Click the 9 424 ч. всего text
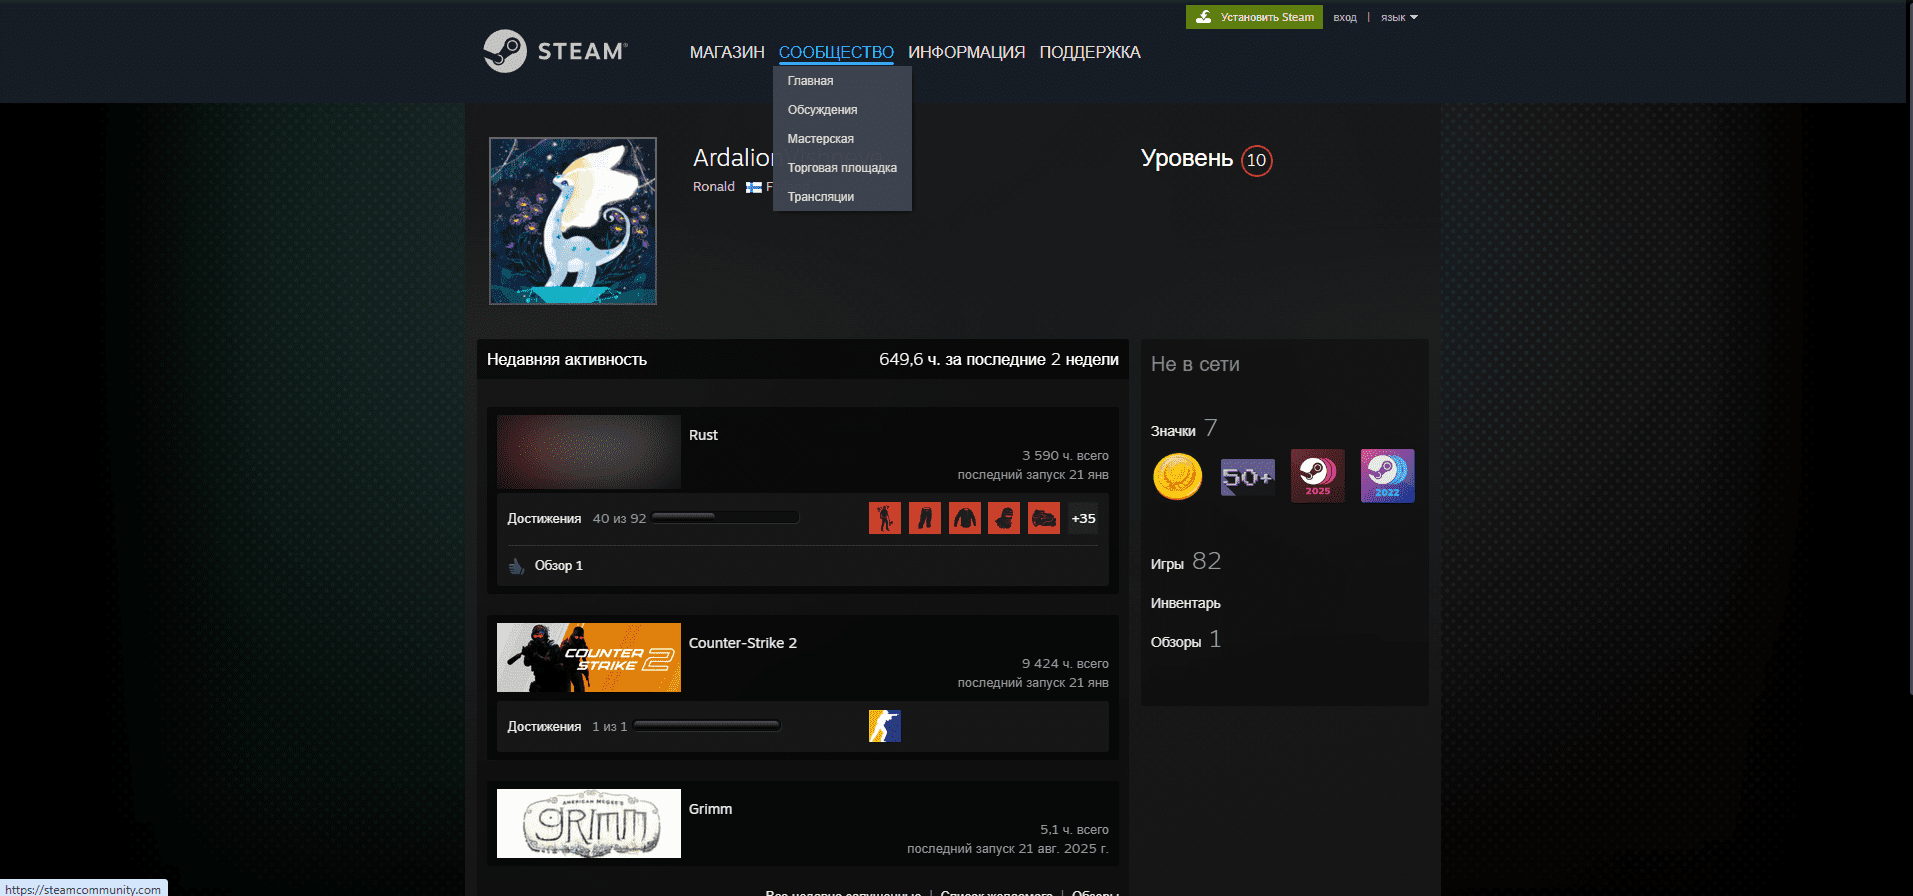The image size is (1913, 896). tap(1065, 663)
